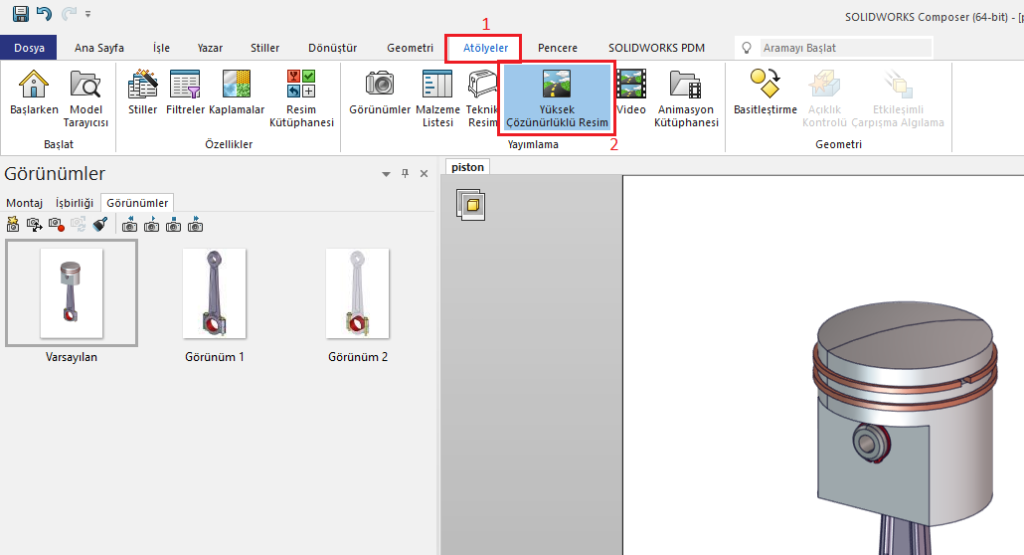Select the Görünüm 1 view thumbnail

(x=214, y=295)
